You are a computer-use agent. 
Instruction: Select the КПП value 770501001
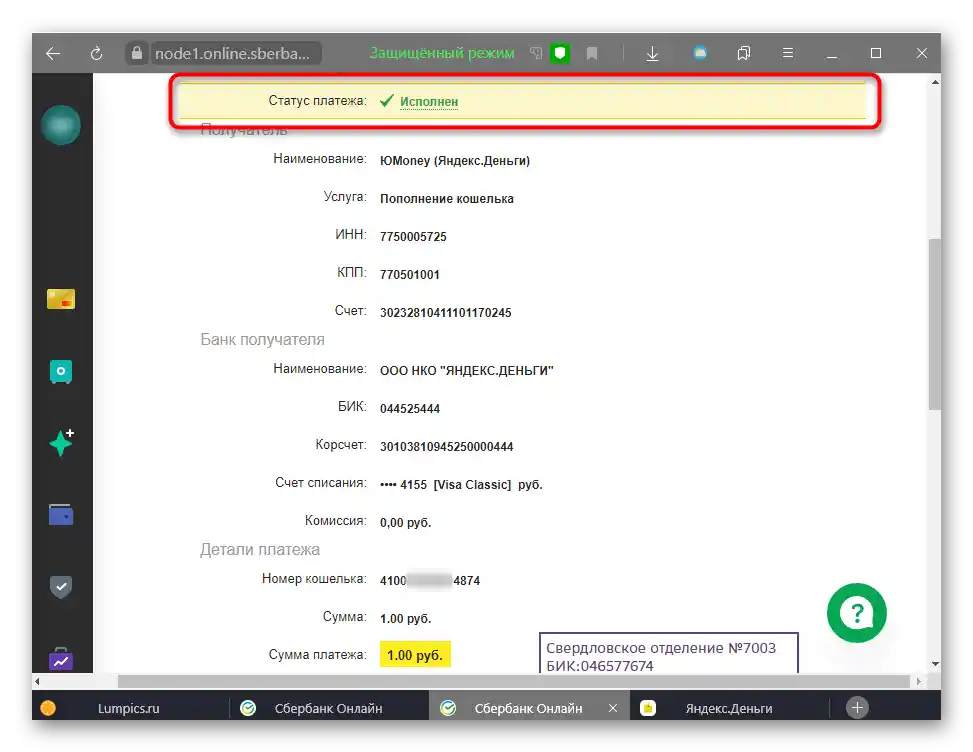click(x=410, y=274)
